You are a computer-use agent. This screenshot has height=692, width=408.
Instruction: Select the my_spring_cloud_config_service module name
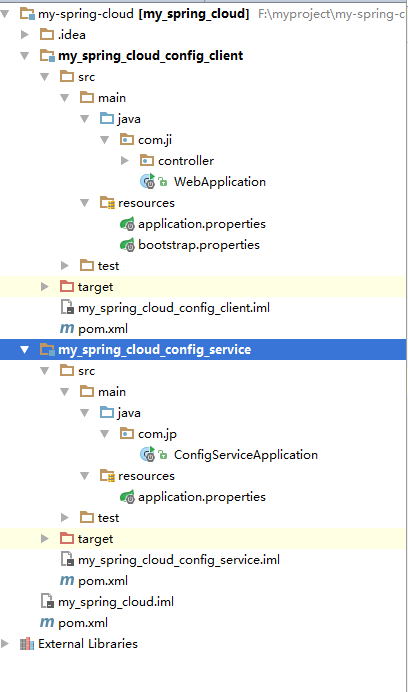point(155,350)
